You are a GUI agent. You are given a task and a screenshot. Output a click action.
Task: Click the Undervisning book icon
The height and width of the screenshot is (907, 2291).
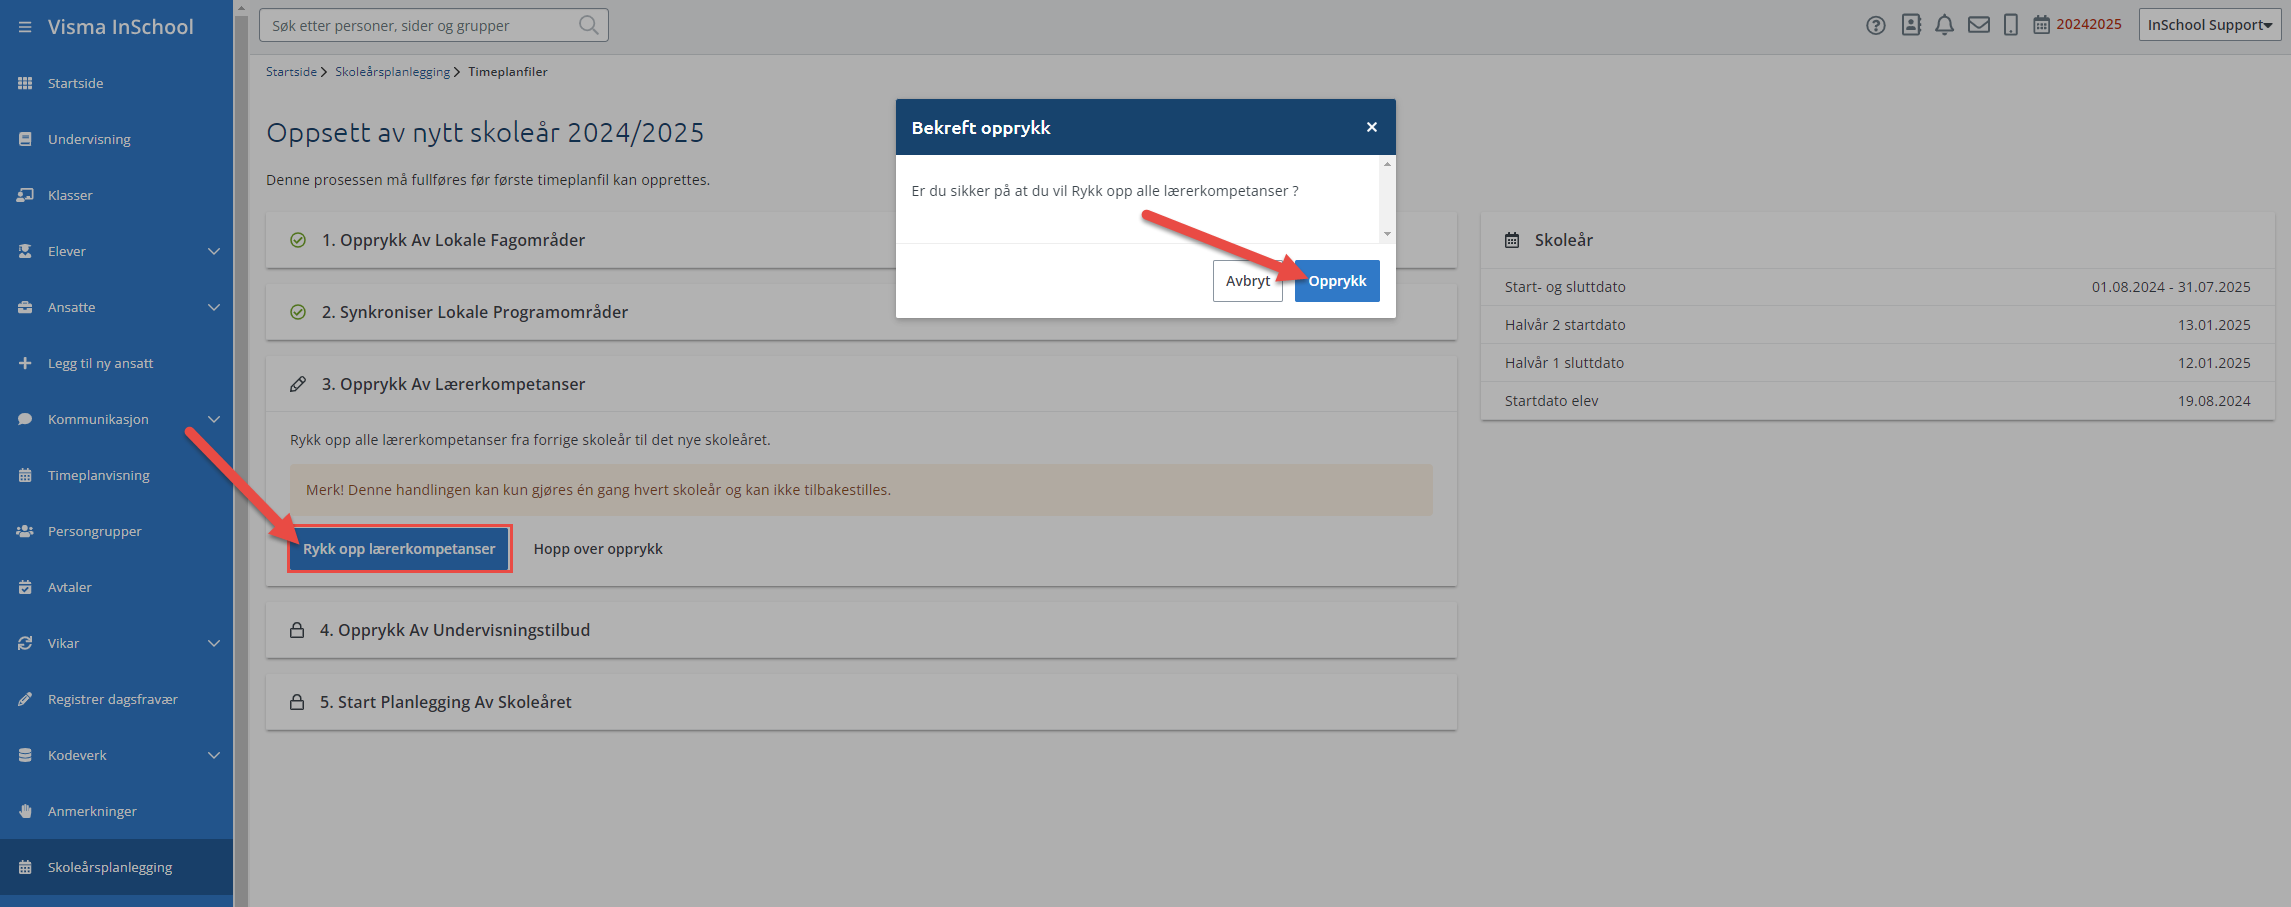pyautogui.click(x=25, y=139)
